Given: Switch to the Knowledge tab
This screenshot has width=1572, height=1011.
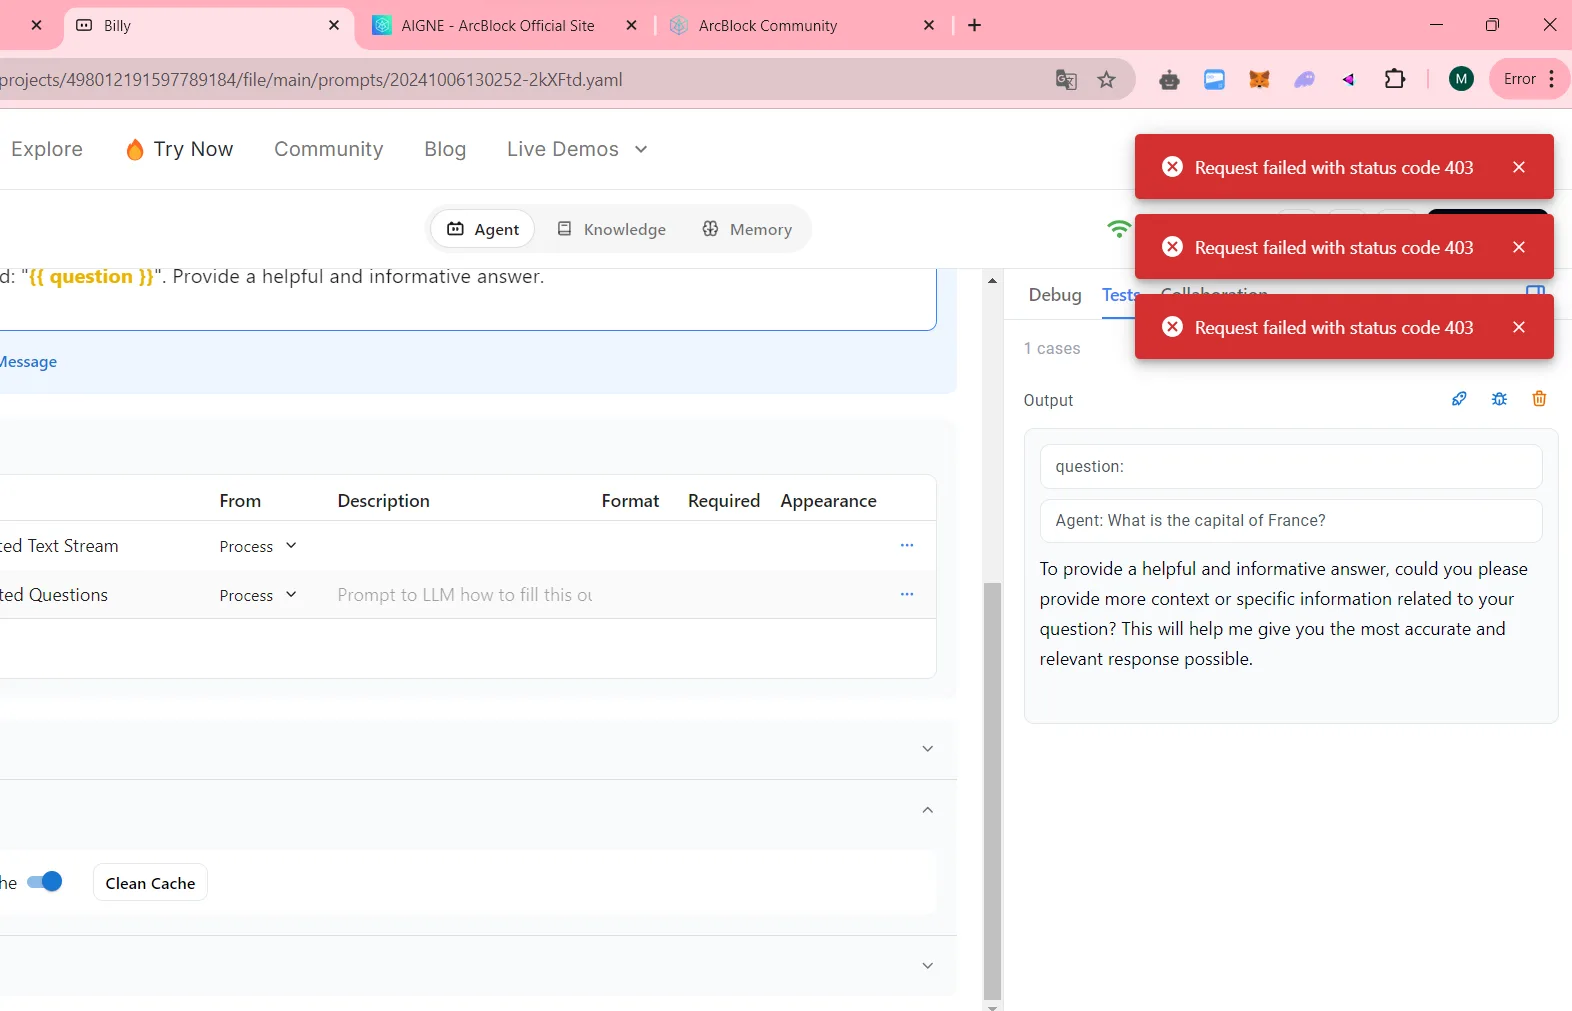Looking at the screenshot, I should tap(611, 229).
